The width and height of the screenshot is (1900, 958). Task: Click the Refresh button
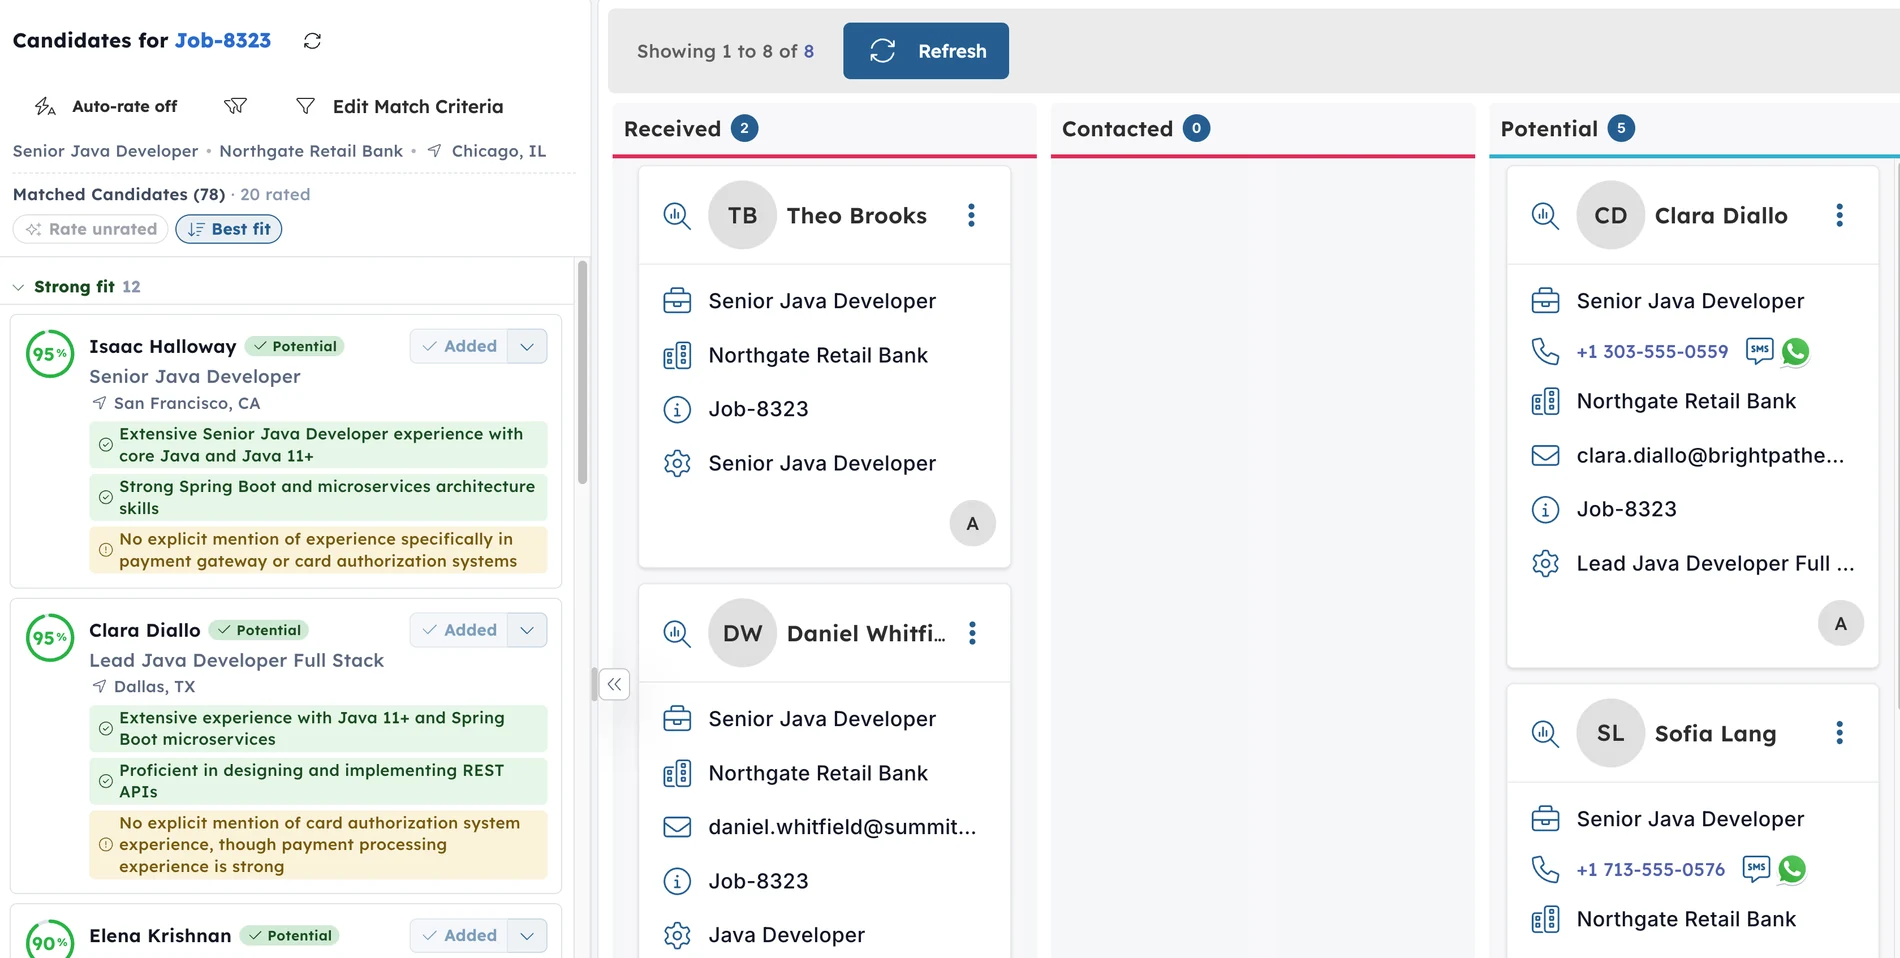pos(926,51)
